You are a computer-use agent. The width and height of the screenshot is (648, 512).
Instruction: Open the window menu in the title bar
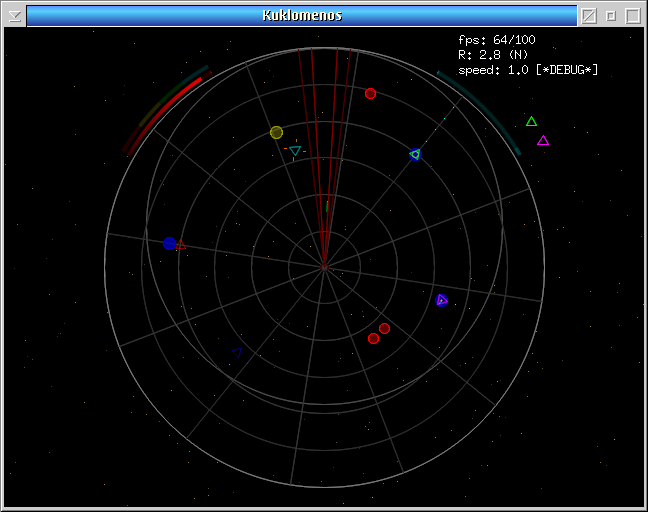coord(13,15)
